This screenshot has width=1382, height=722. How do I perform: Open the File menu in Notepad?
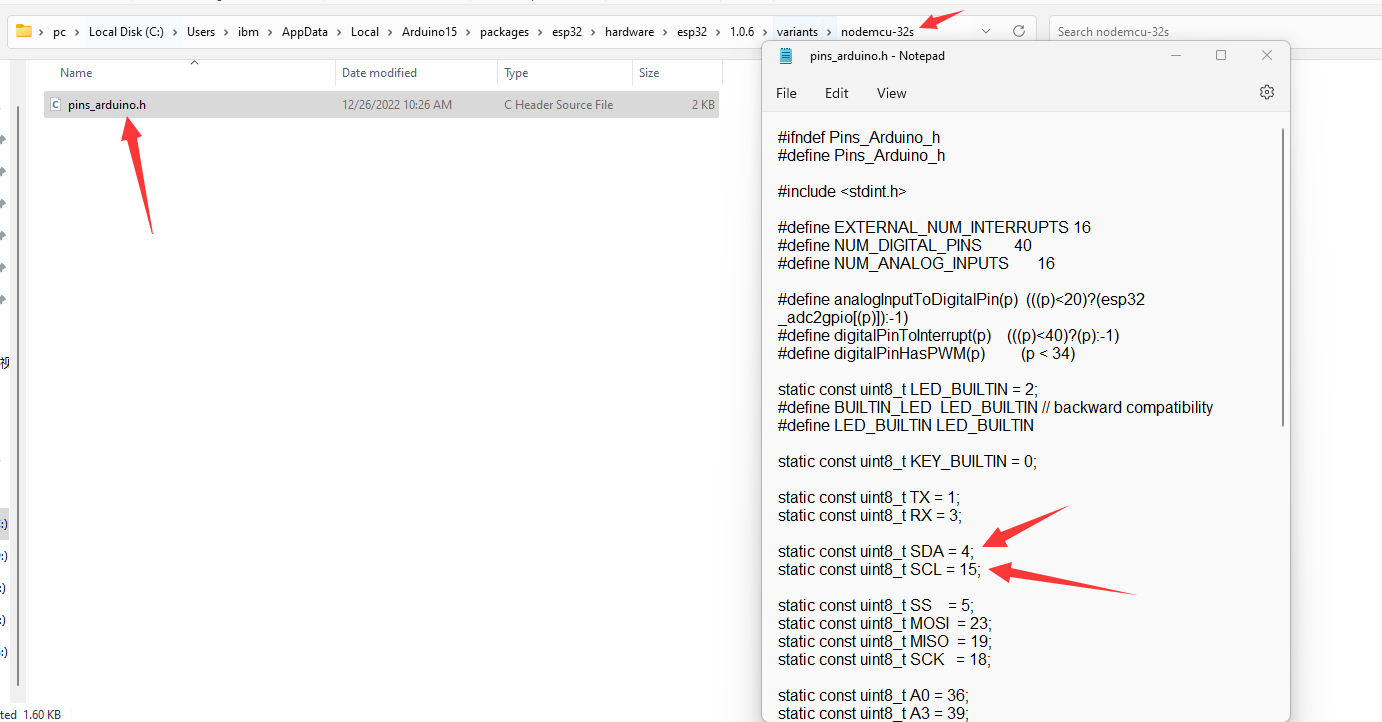(x=786, y=93)
